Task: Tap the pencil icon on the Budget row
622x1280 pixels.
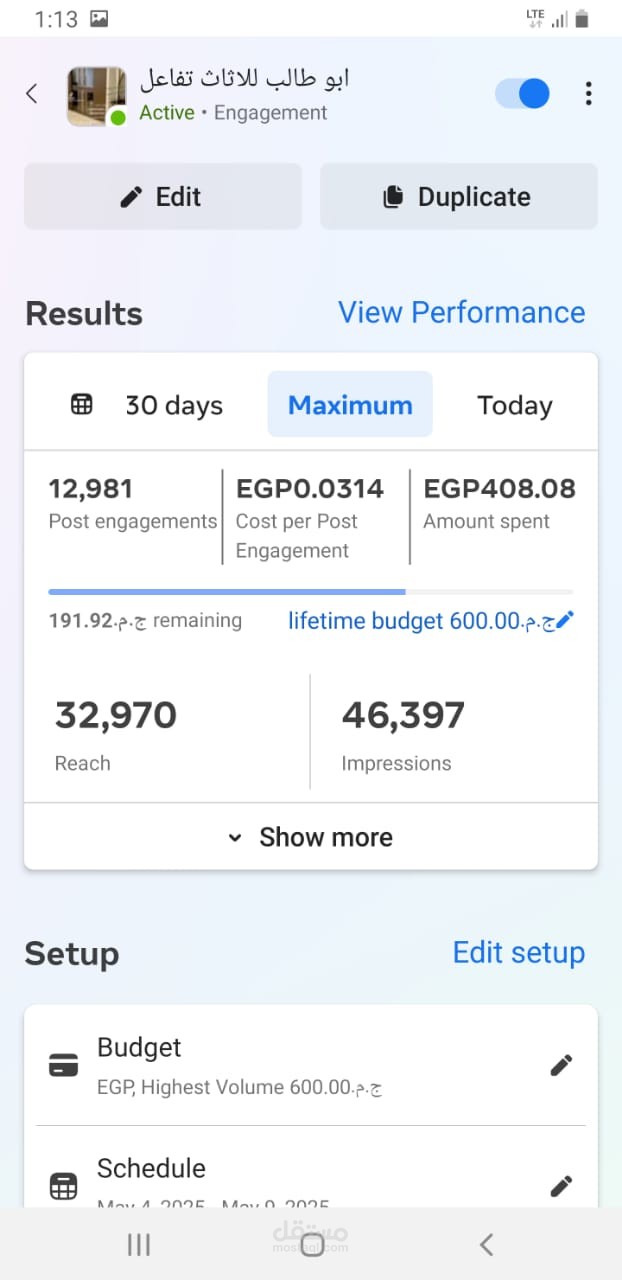Action: click(561, 1066)
